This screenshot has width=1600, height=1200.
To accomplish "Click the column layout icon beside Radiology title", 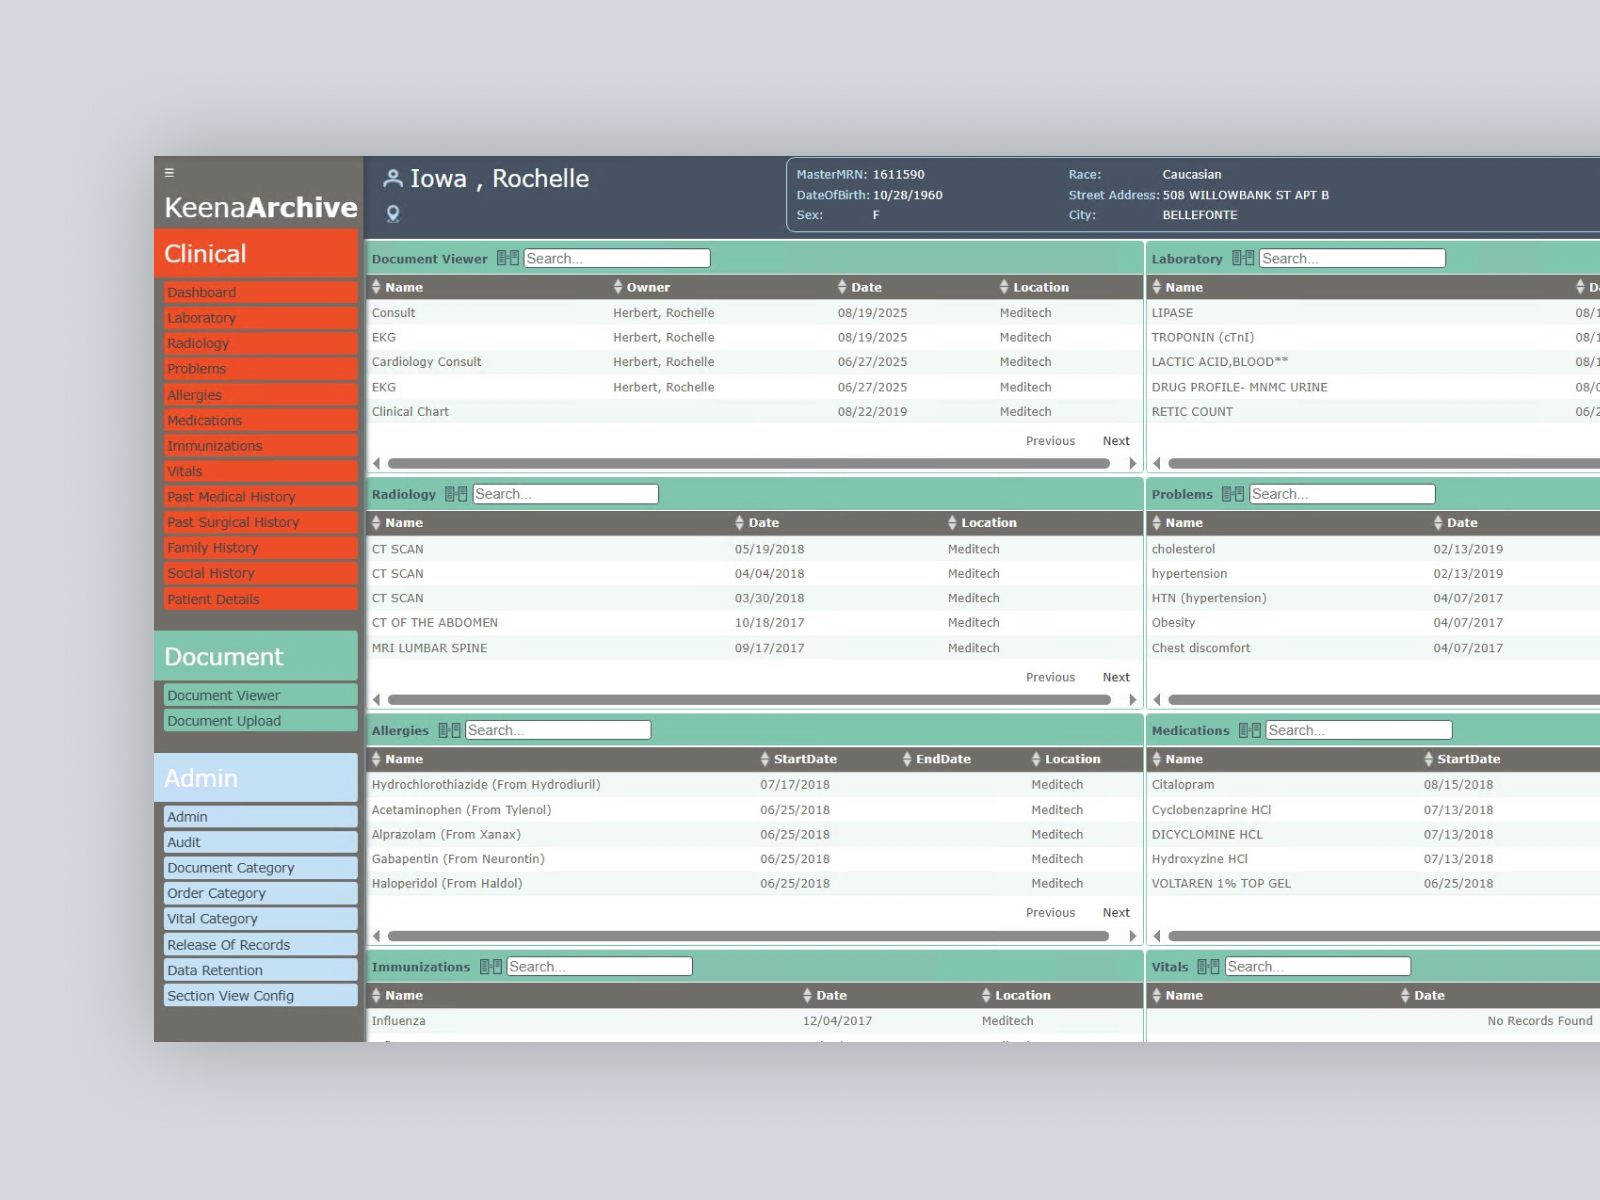I will point(456,494).
